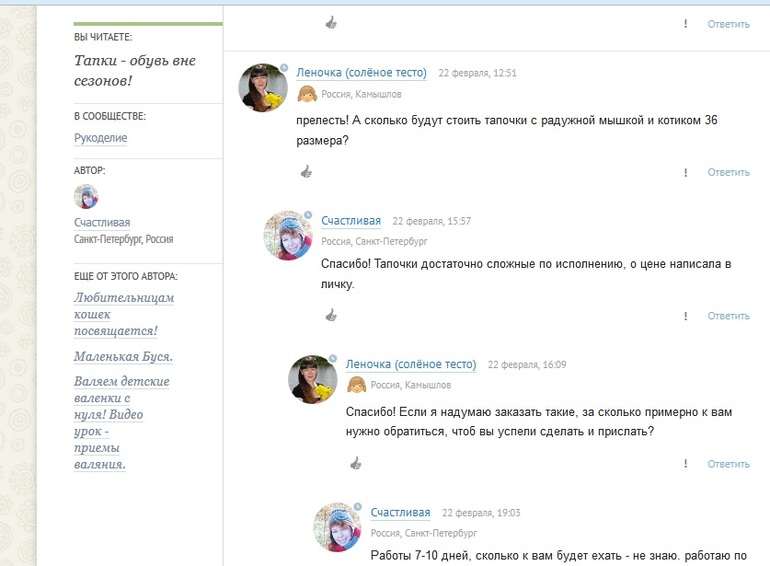Click timestamp 22 февраля, 12:51
This screenshot has width=770, height=566.
(477, 73)
